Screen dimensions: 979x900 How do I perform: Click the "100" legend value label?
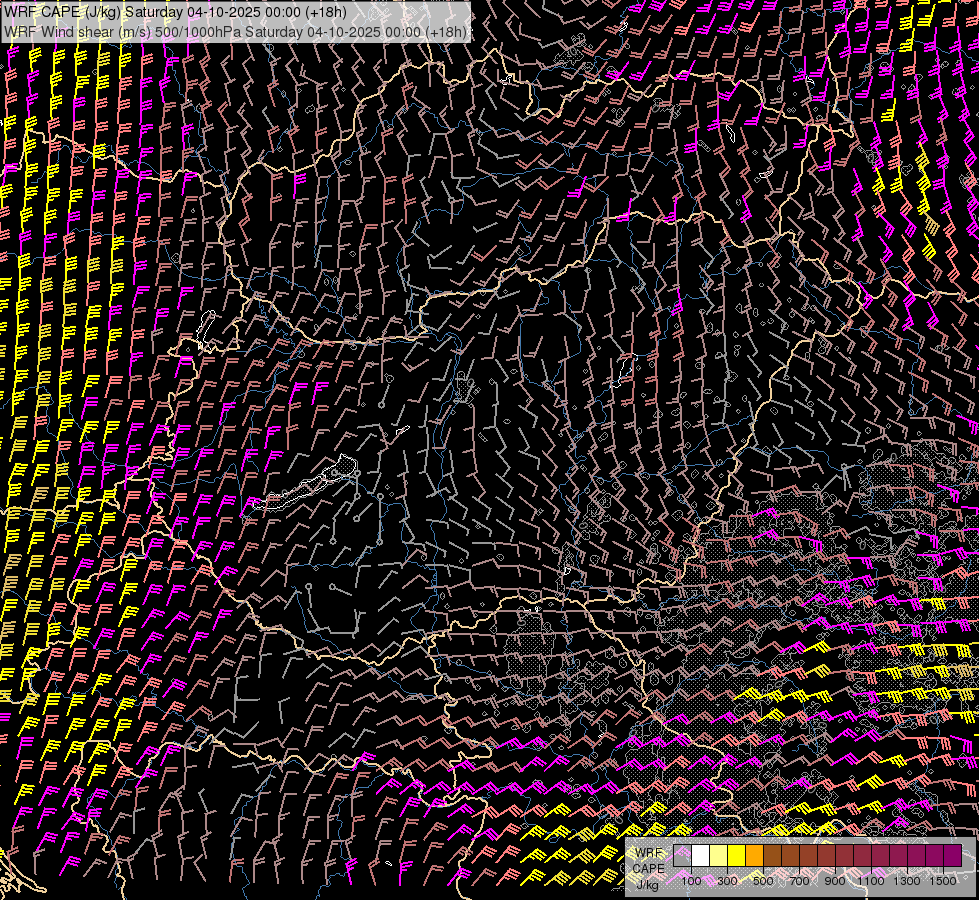pos(691,881)
